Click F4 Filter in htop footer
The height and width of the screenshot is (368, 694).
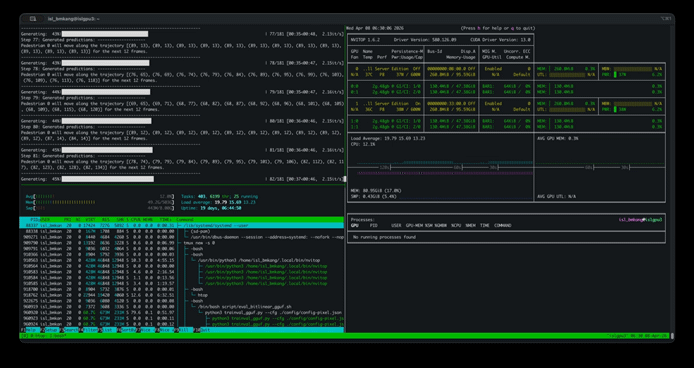pos(89,330)
